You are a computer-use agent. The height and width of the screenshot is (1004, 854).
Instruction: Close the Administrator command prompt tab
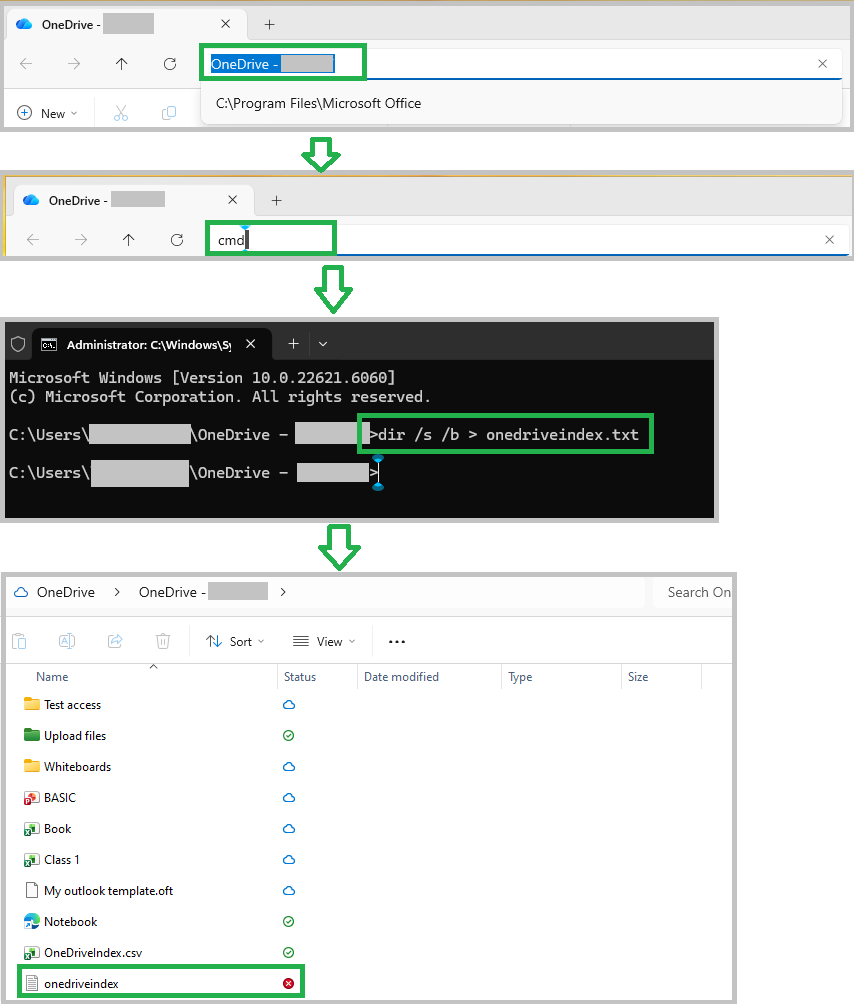coord(251,344)
